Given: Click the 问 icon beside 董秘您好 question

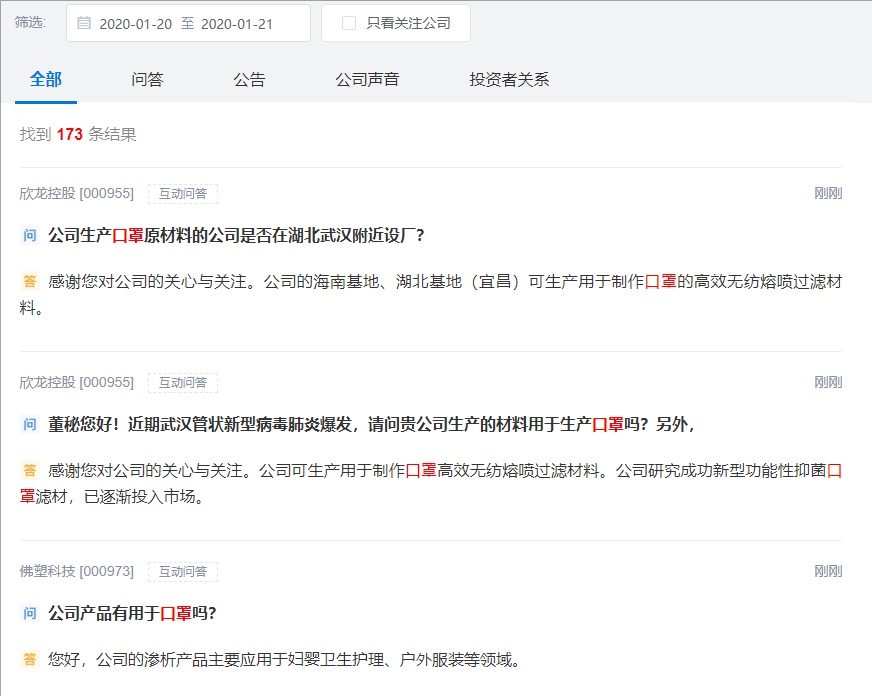Looking at the screenshot, I should pos(29,424).
